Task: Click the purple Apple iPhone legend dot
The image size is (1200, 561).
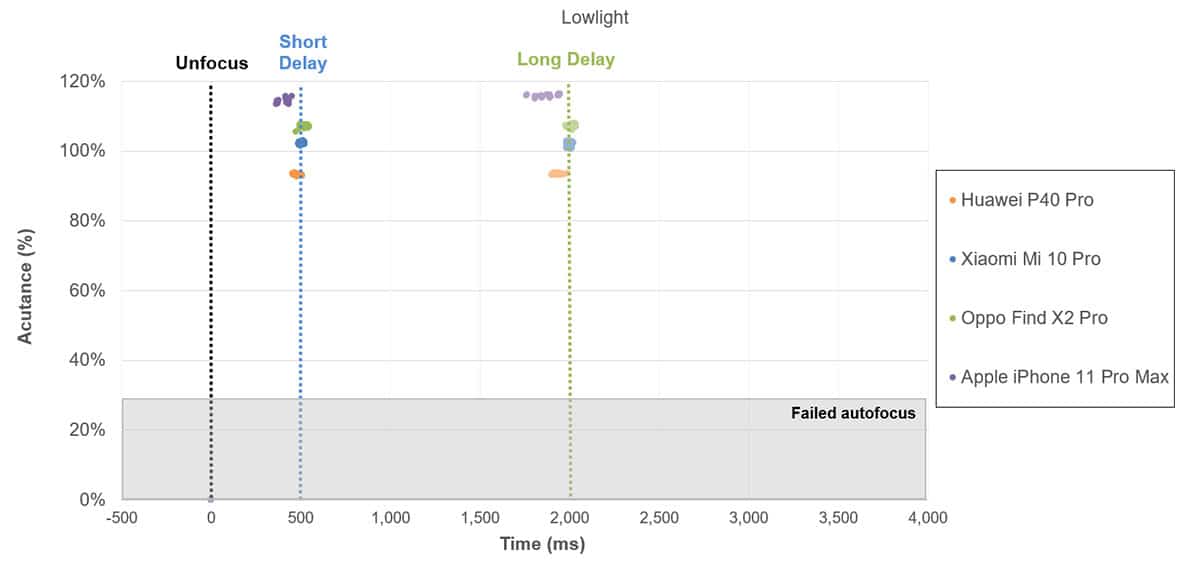Action: pyautogui.click(x=952, y=378)
